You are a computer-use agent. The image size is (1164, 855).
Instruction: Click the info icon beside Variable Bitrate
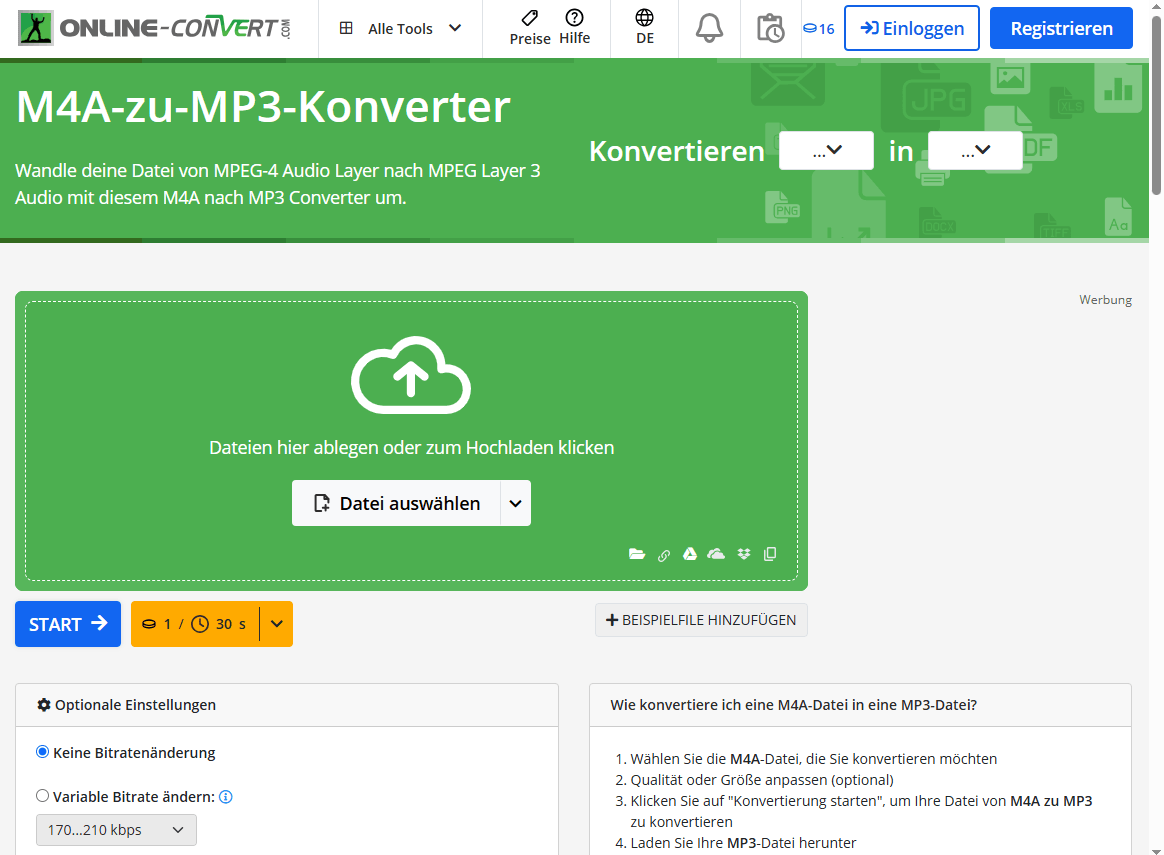226,797
